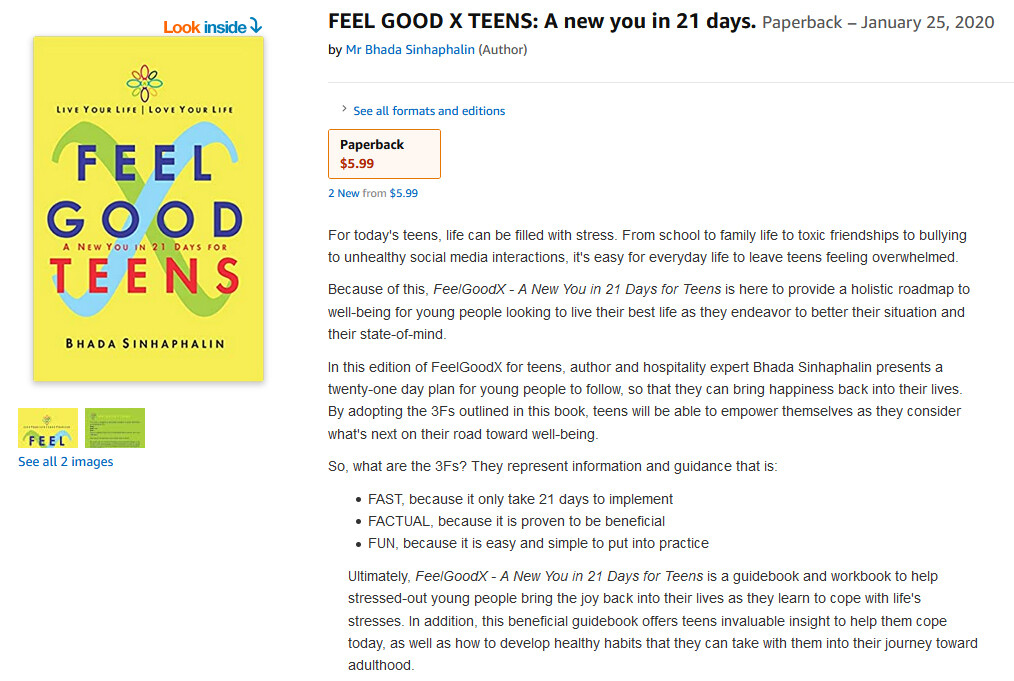Expand the formats and editions chevron

(344, 110)
